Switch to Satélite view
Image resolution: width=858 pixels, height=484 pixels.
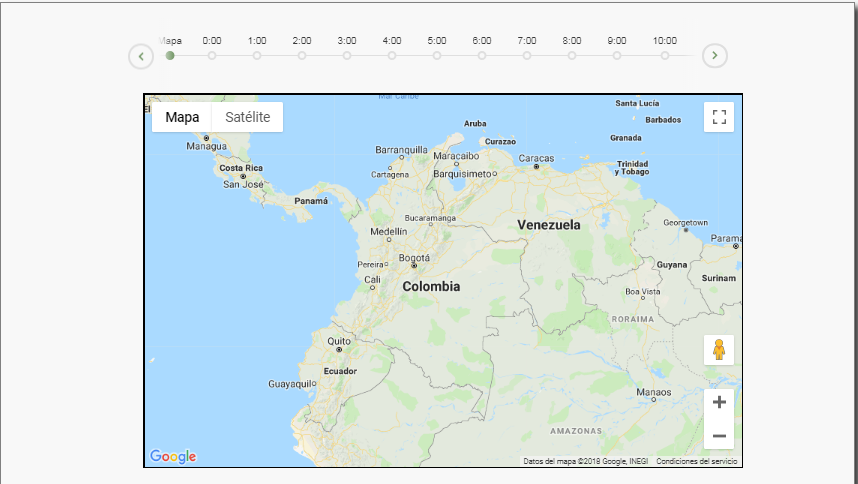247,117
